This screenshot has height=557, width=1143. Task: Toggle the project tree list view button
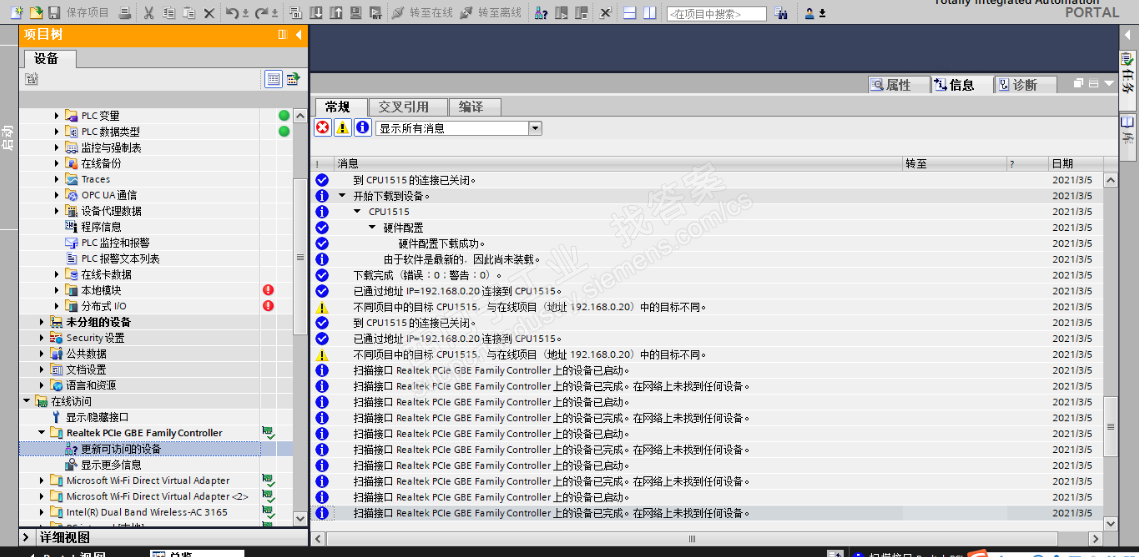pos(273,79)
